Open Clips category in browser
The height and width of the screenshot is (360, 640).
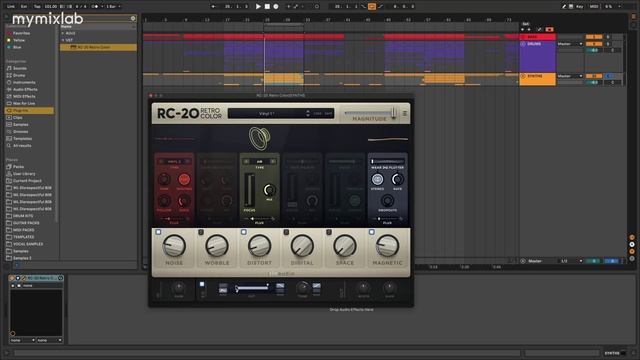tap(18, 118)
